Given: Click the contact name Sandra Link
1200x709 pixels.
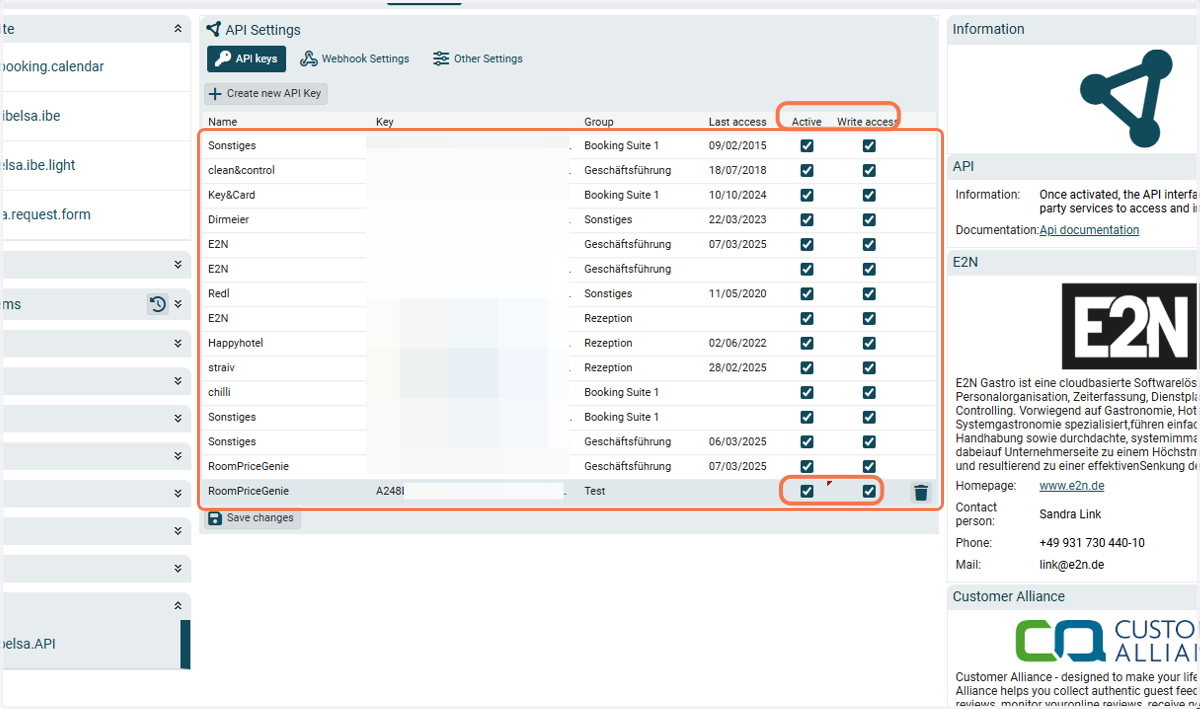Looking at the screenshot, I should pos(1072,513).
